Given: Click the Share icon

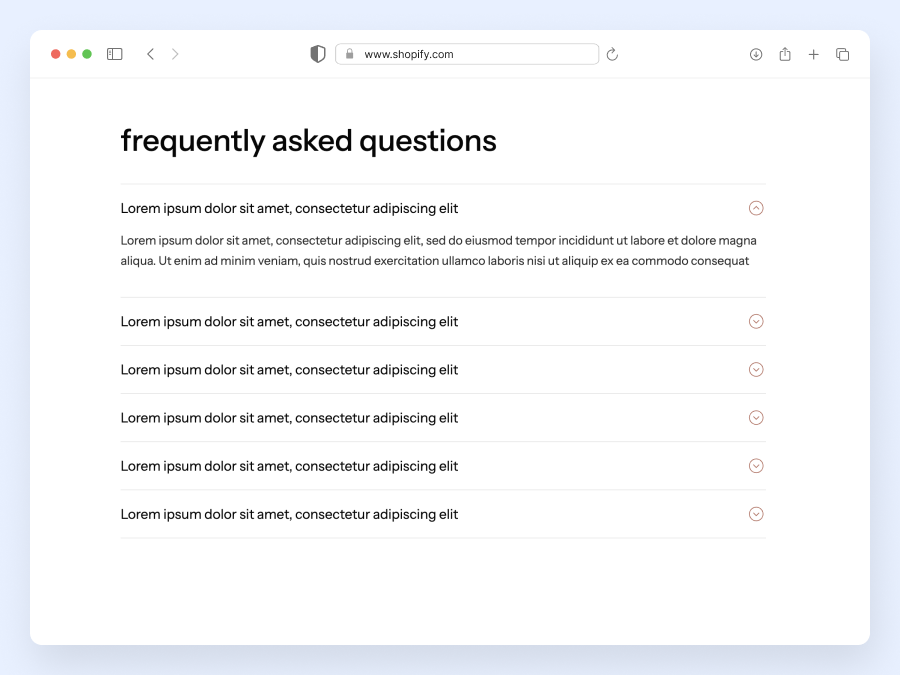Looking at the screenshot, I should coord(785,54).
